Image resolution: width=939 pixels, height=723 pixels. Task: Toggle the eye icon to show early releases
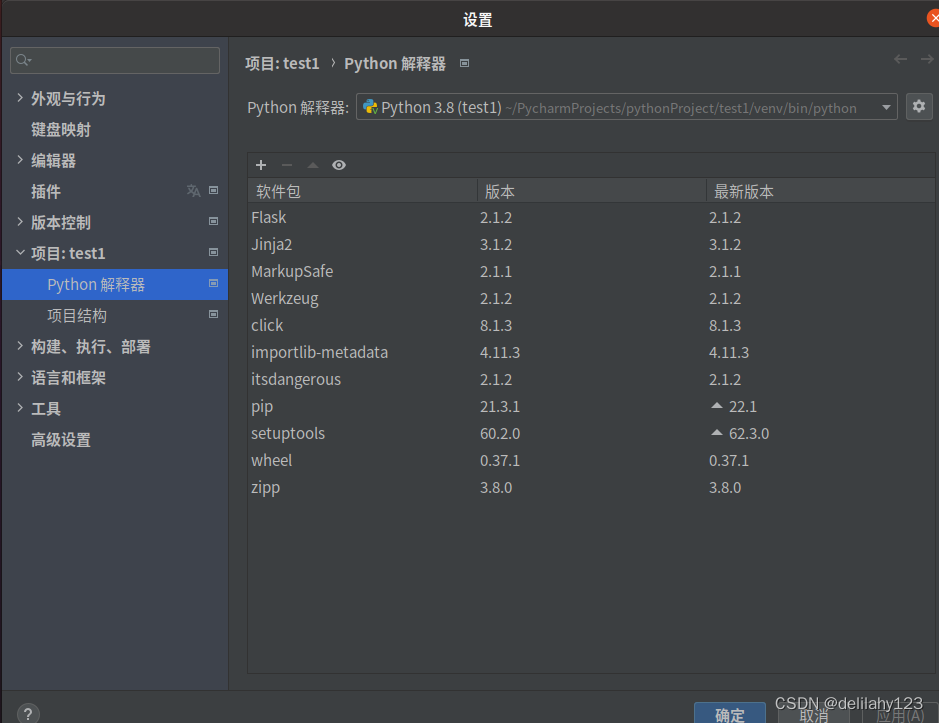(338, 165)
